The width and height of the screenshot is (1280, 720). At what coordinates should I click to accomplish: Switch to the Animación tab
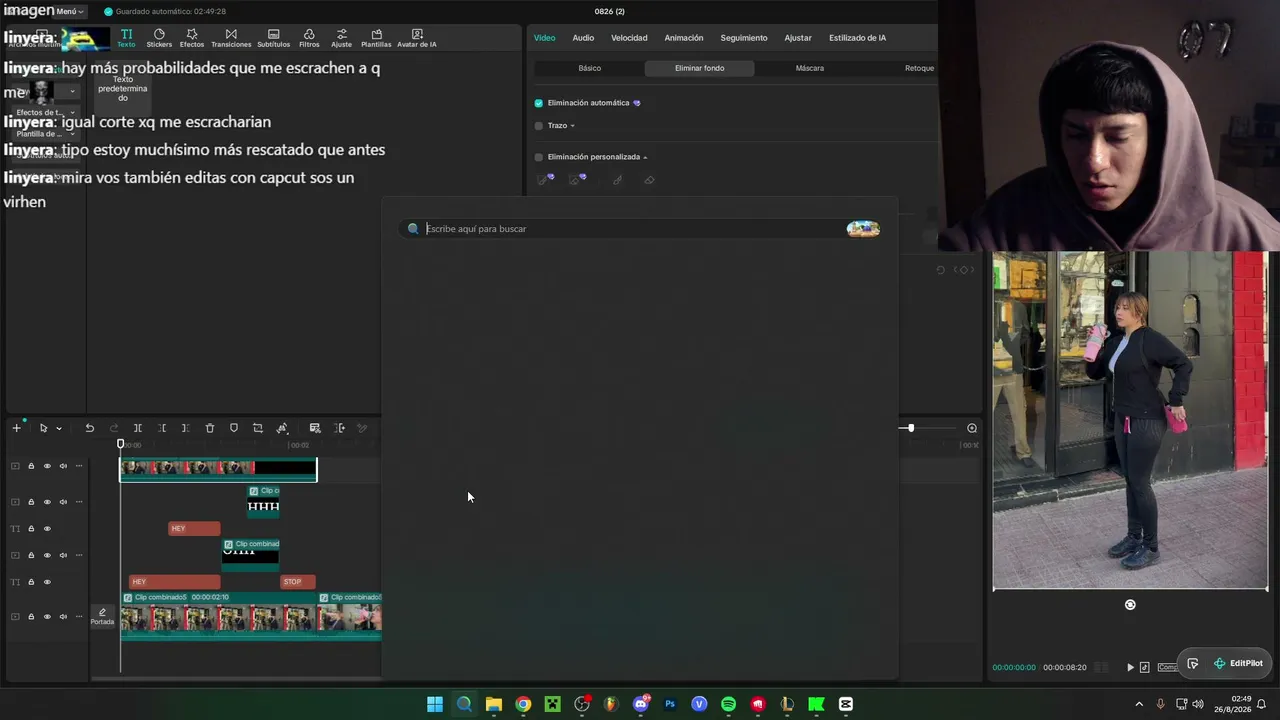684,38
